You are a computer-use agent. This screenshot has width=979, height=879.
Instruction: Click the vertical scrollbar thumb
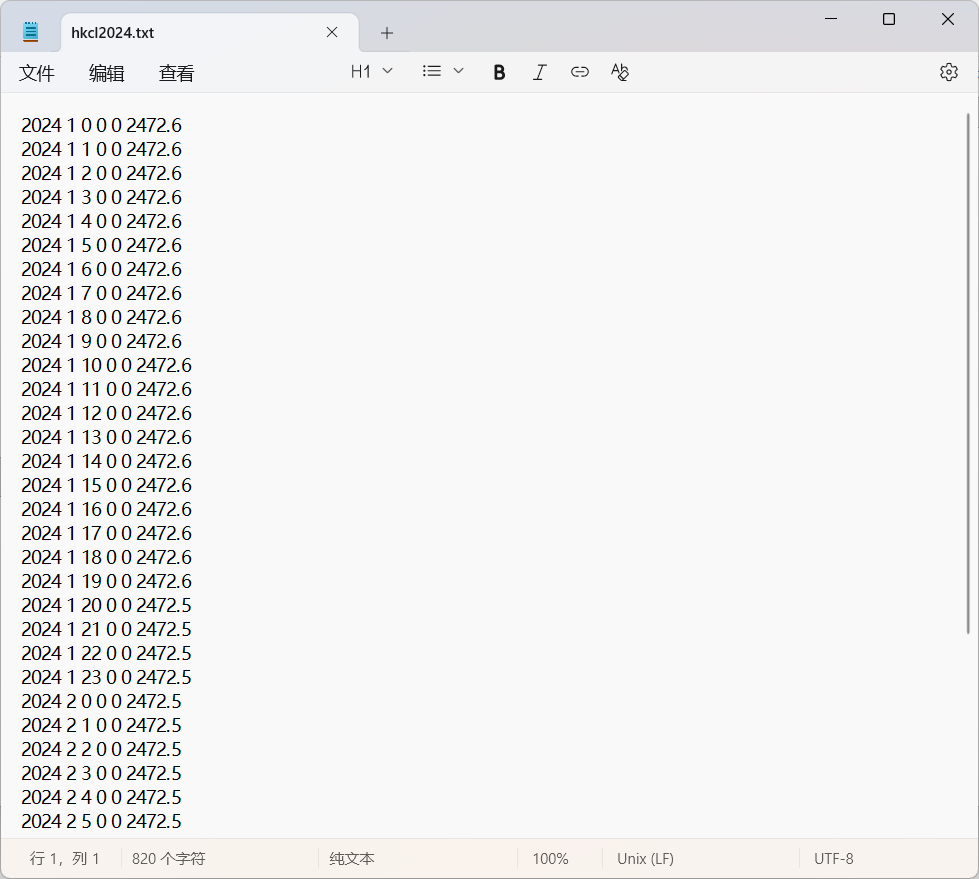tap(967, 372)
